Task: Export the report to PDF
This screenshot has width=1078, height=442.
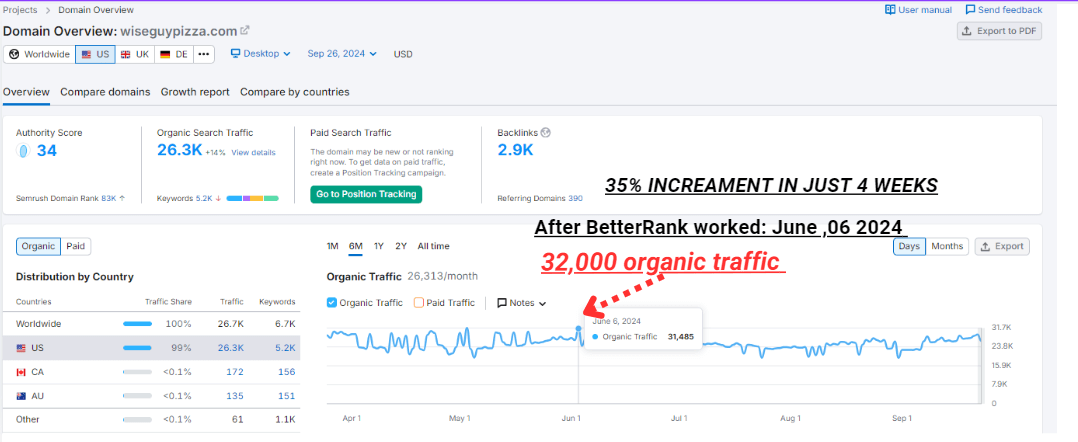Action: point(1000,31)
